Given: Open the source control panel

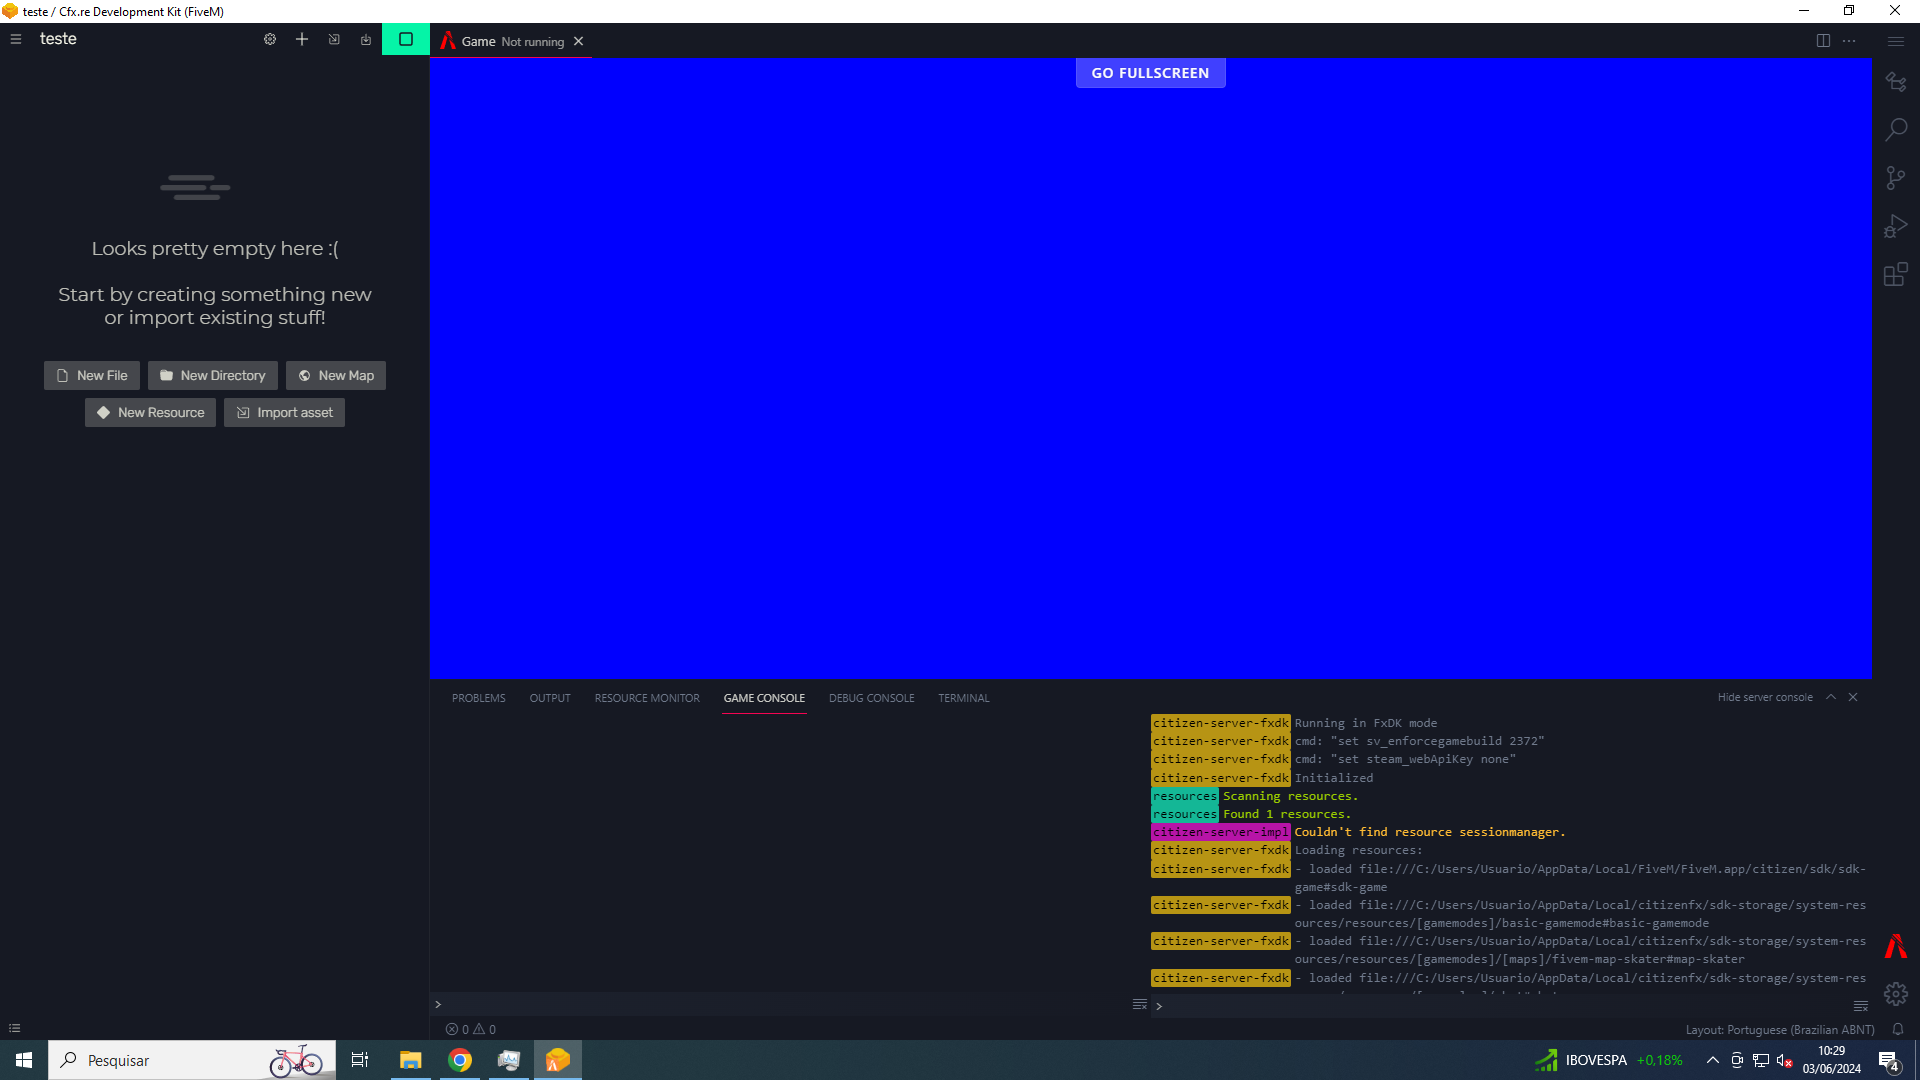Looking at the screenshot, I should 1897,177.
